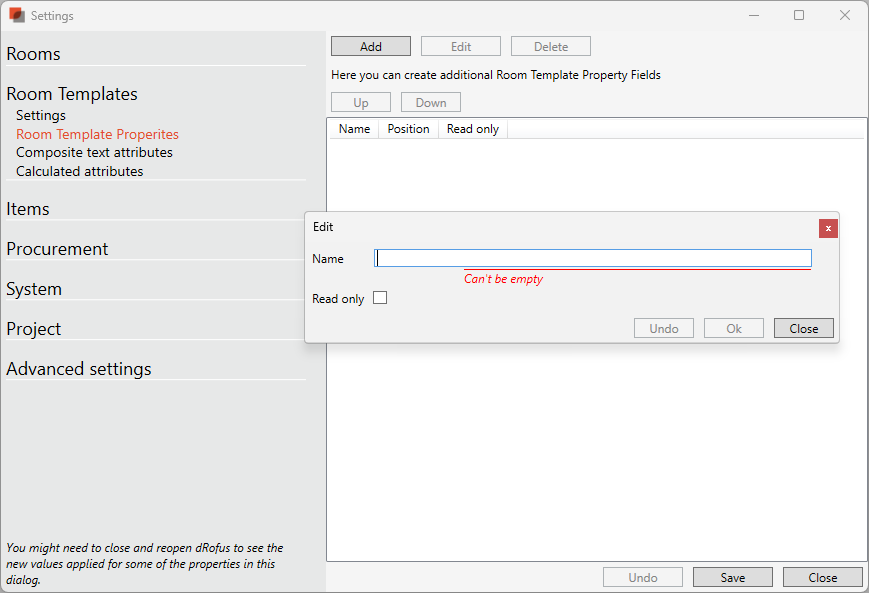
Task: Click the dRofus app icon in title bar
Action: pos(16,15)
